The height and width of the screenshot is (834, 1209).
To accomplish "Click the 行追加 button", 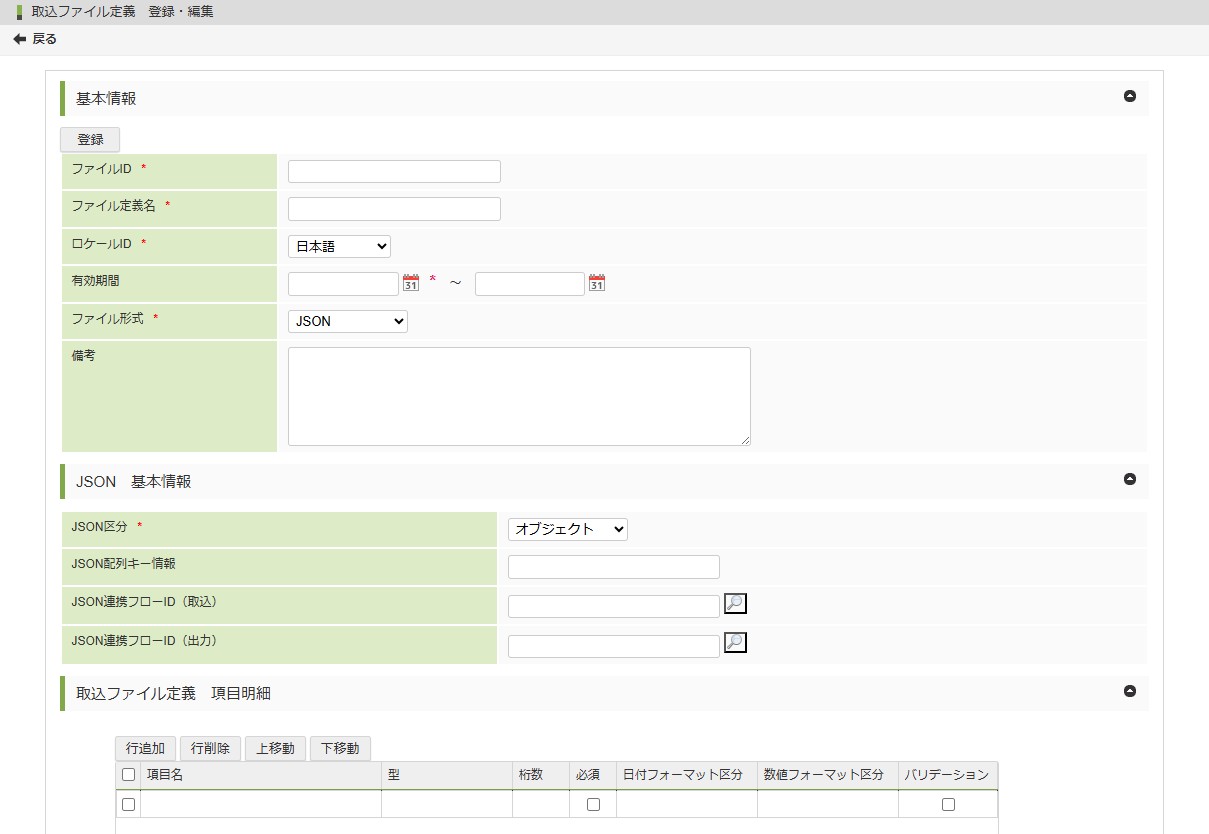I will click(145, 748).
